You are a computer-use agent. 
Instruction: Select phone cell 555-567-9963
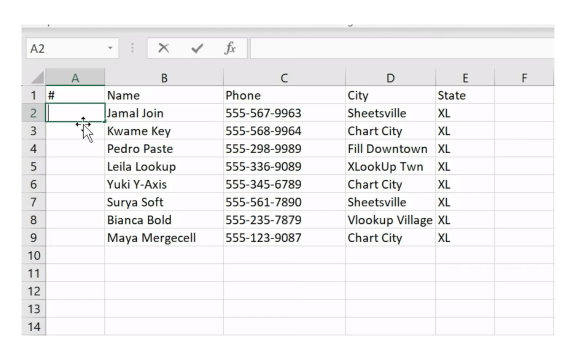tap(284, 113)
